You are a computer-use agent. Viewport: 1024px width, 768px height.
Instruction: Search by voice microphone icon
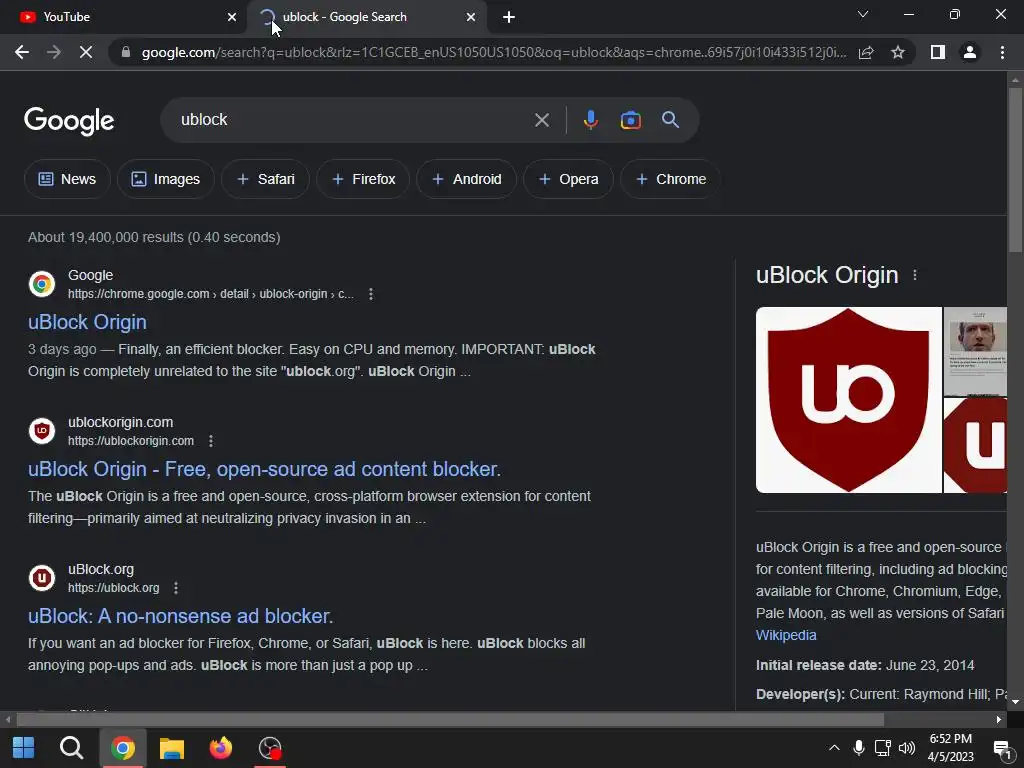pyautogui.click(x=590, y=120)
